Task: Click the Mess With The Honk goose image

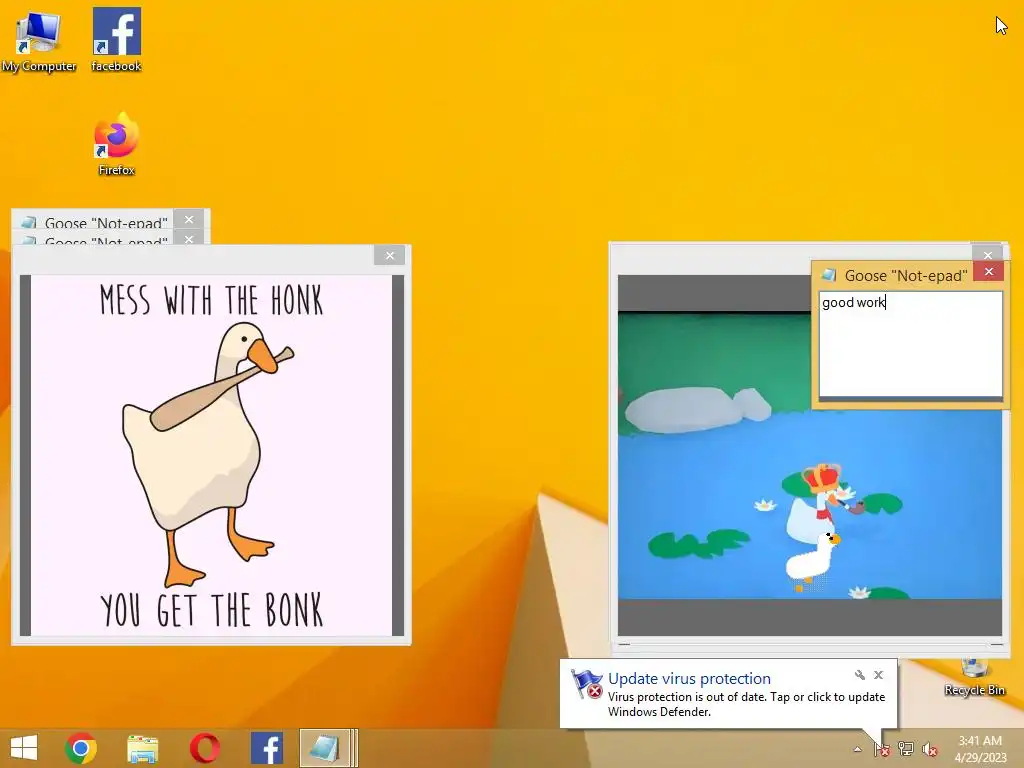Action: point(212,455)
